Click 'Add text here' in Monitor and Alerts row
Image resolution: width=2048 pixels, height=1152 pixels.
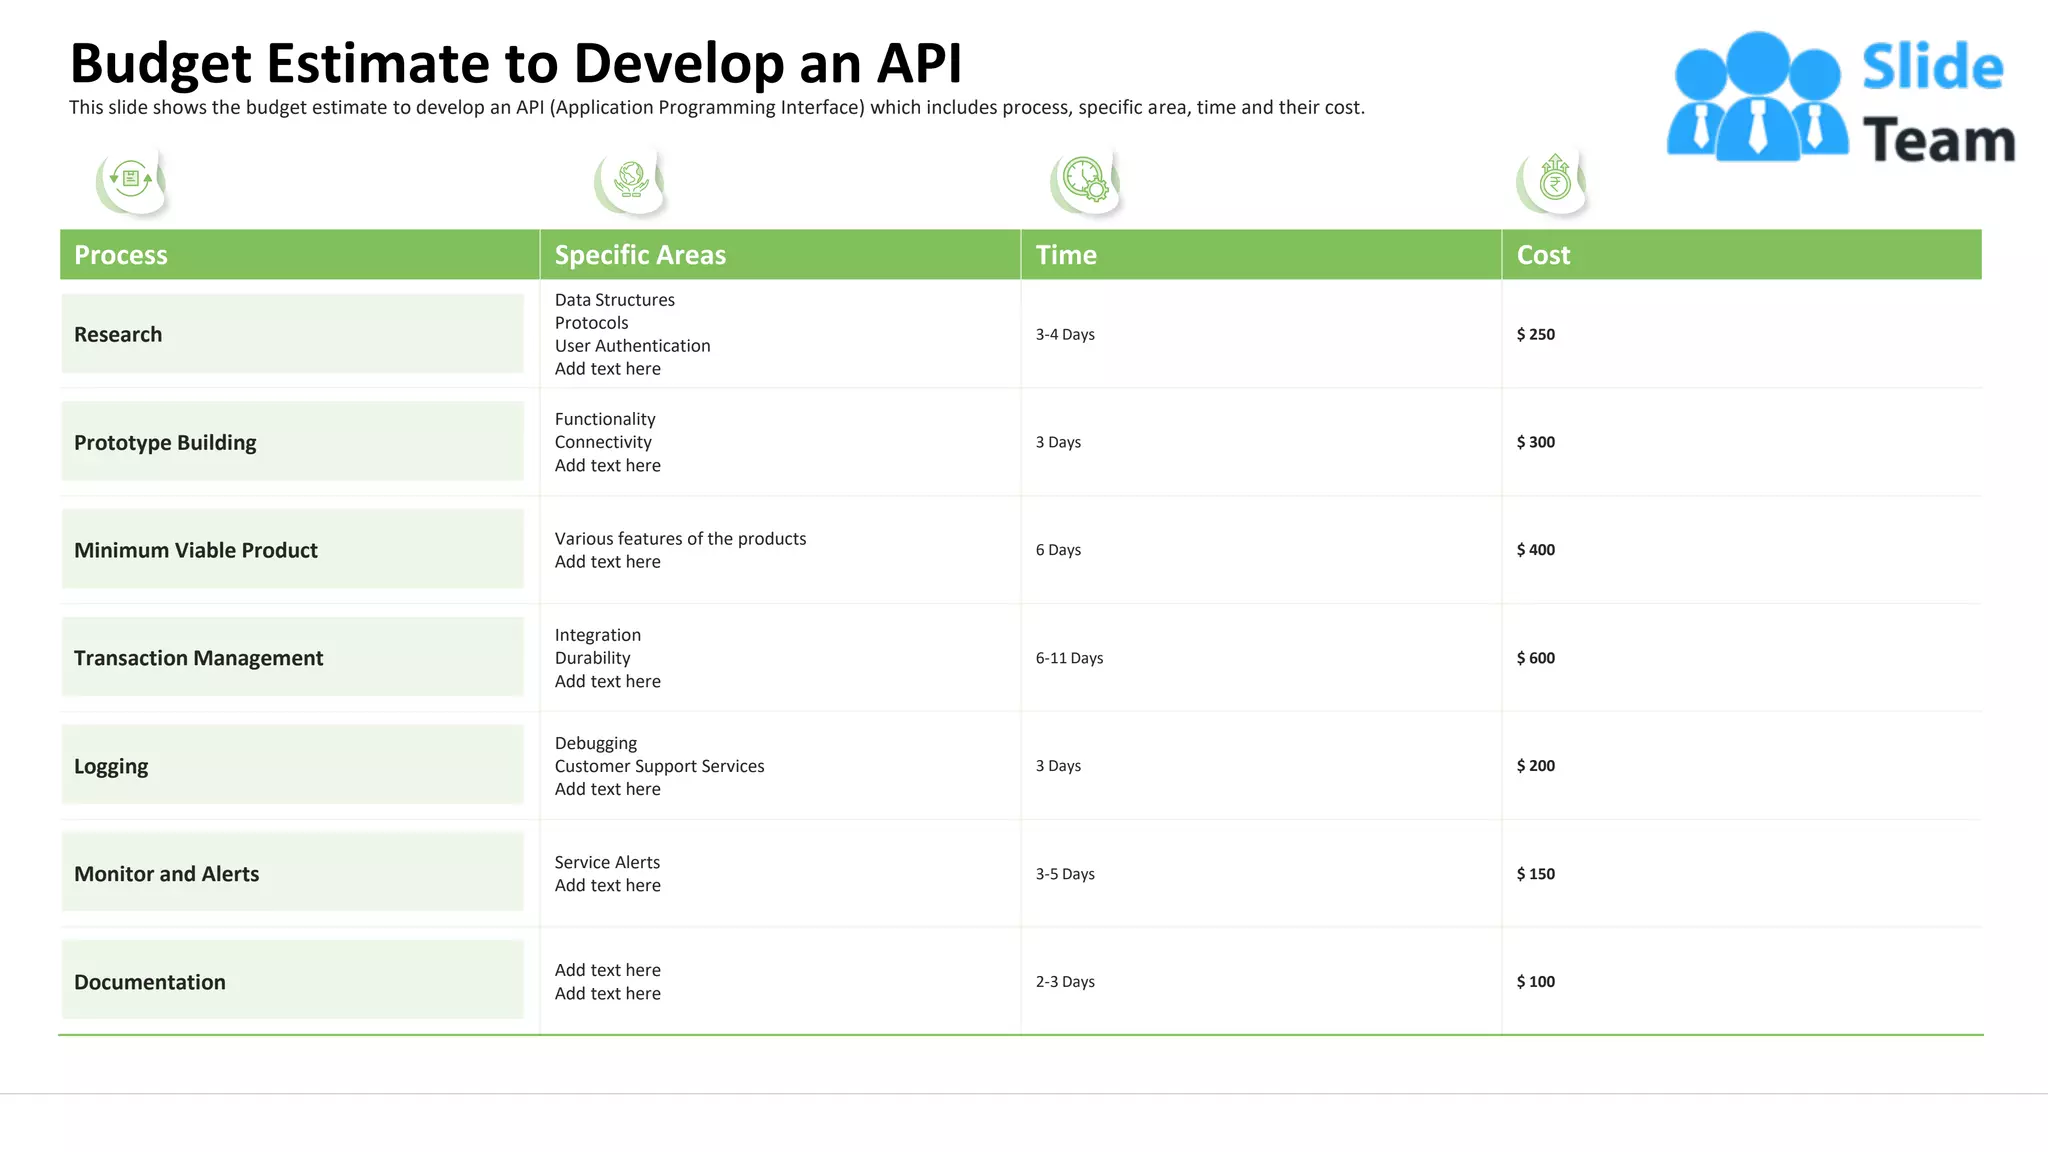(607, 886)
